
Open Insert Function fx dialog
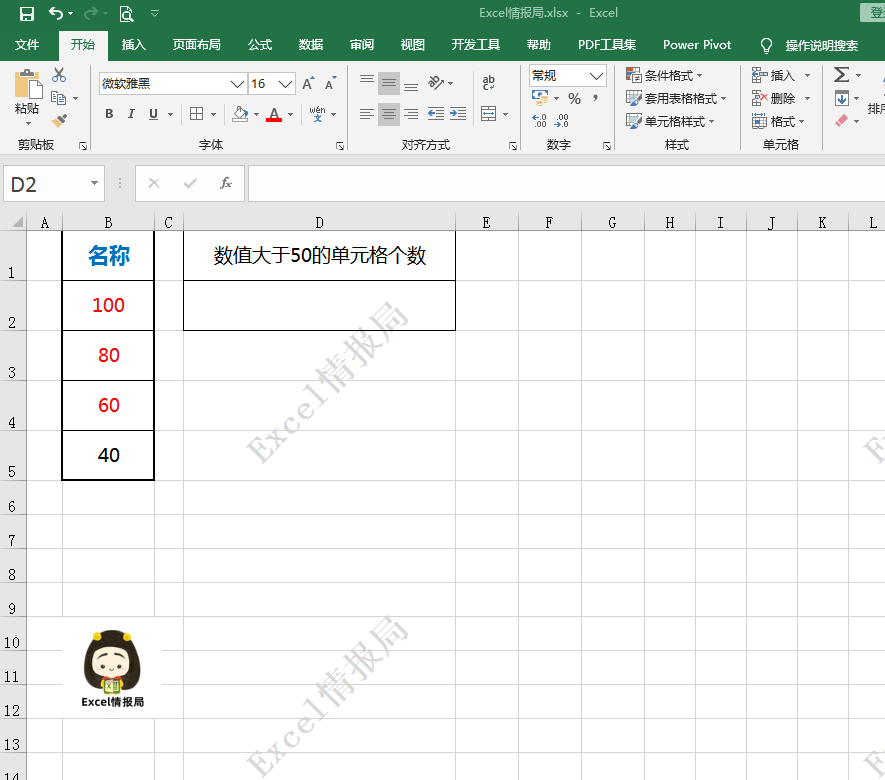click(226, 183)
